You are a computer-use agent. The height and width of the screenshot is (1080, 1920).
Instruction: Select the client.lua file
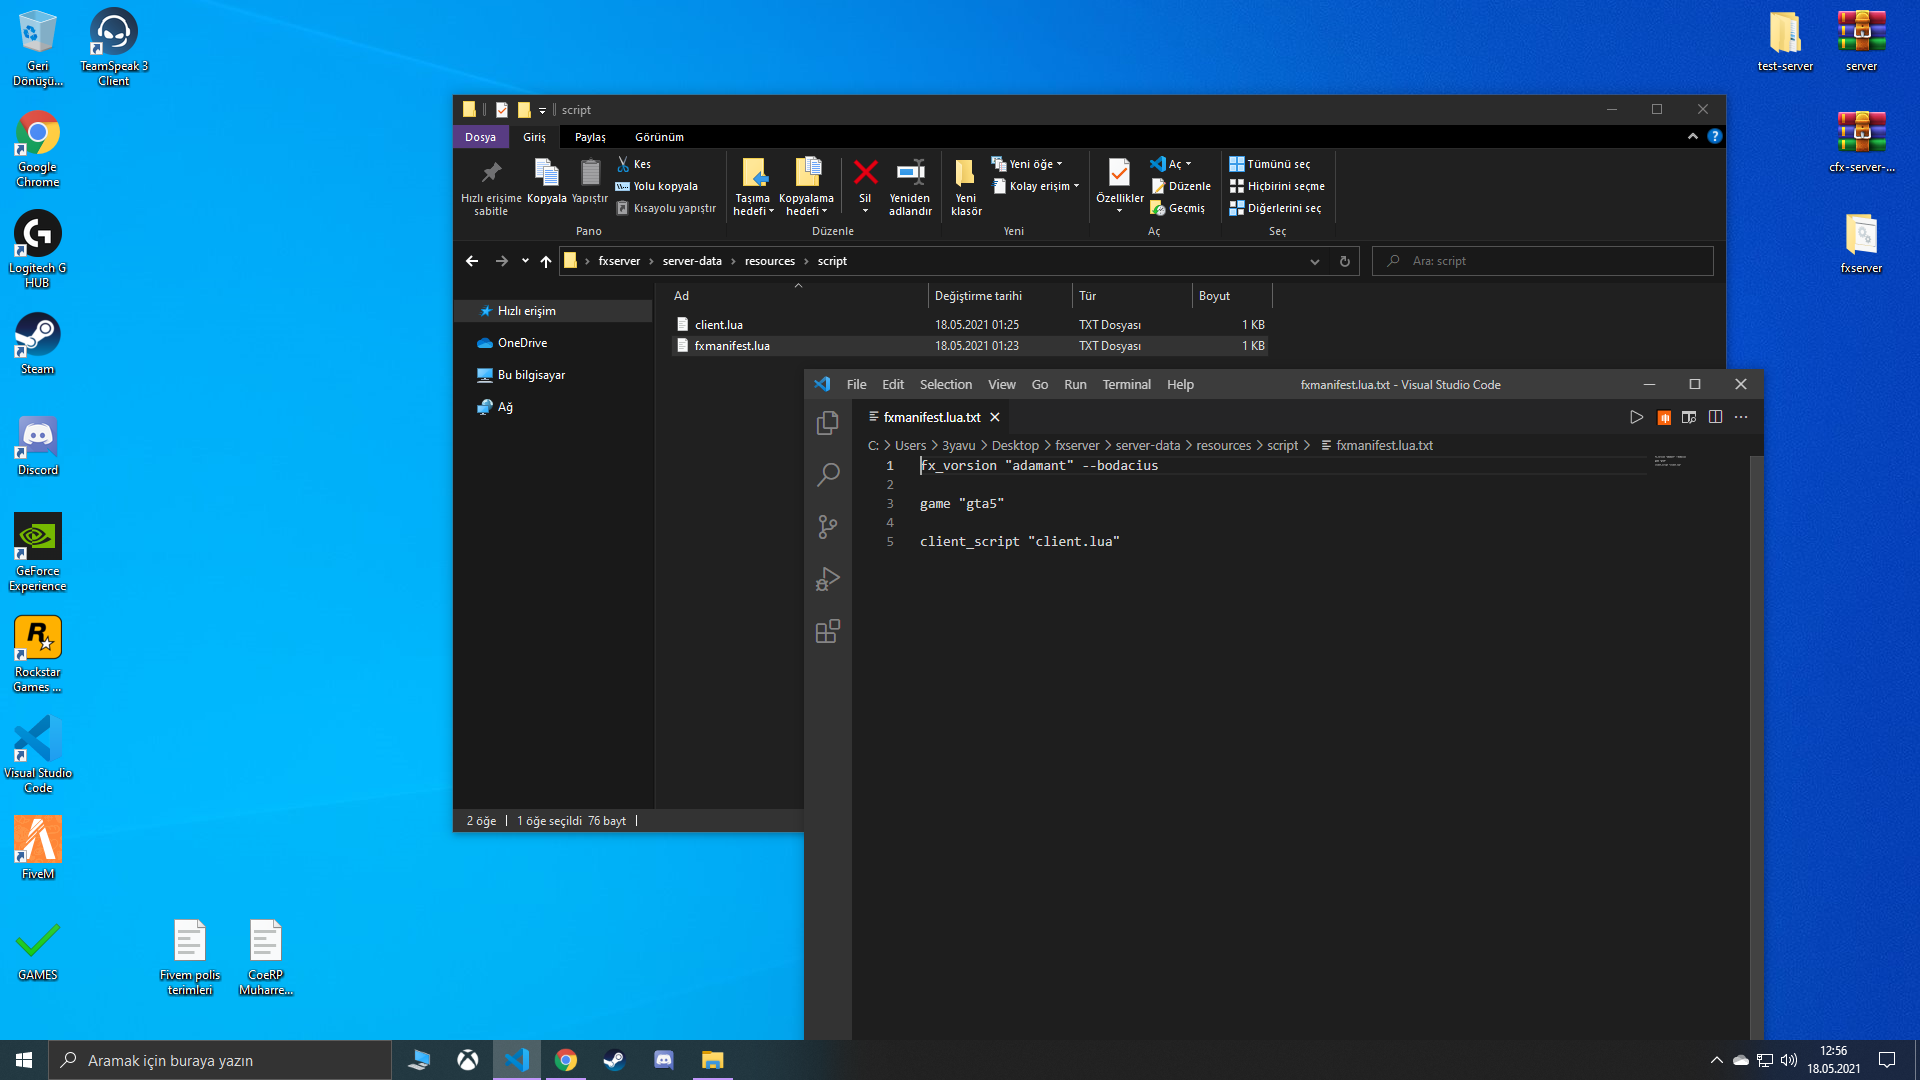click(718, 325)
